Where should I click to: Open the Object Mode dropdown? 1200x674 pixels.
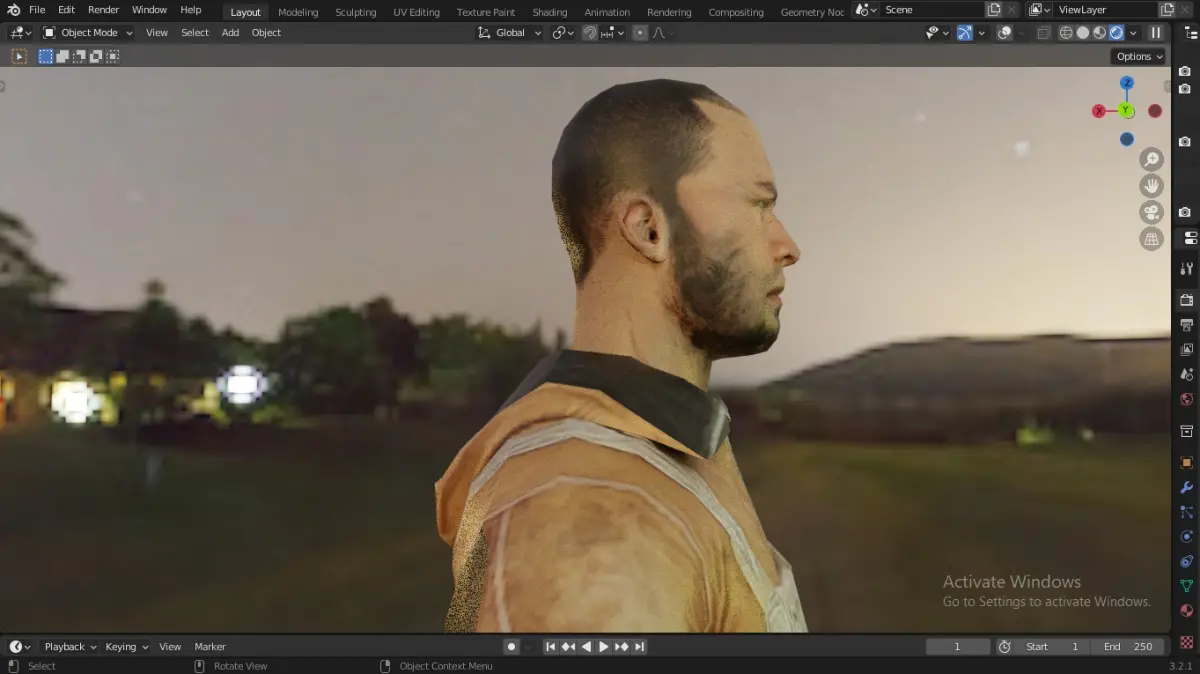click(88, 32)
